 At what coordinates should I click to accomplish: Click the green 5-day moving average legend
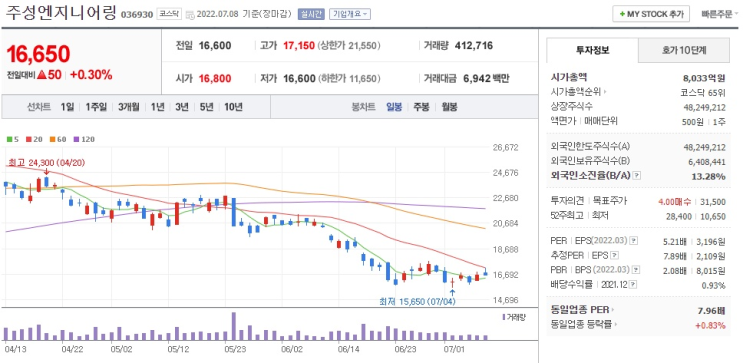coord(12,139)
